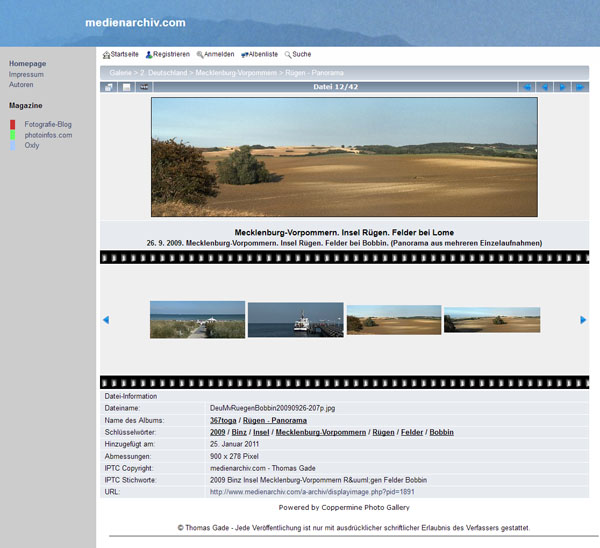Click the Impressum sidebar link

[26, 75]
